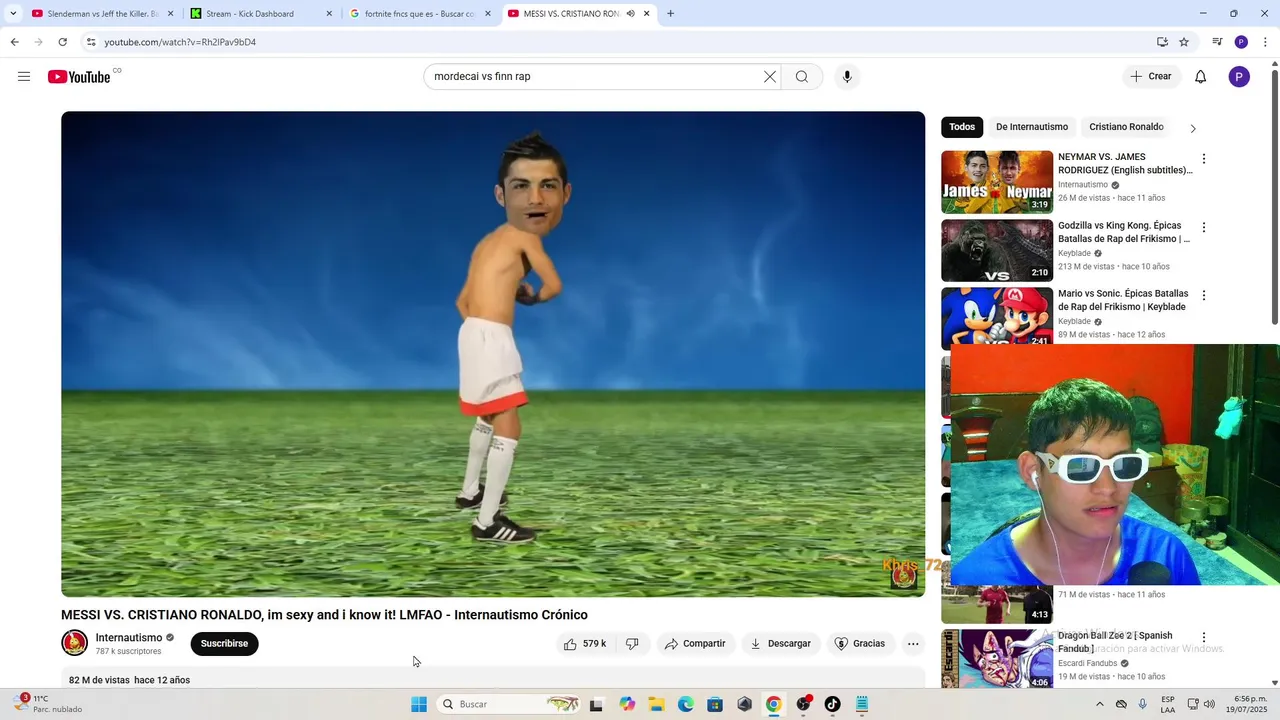
Task: Open Godzilla vs King Kong thumbnail
Action: point(997,250)
